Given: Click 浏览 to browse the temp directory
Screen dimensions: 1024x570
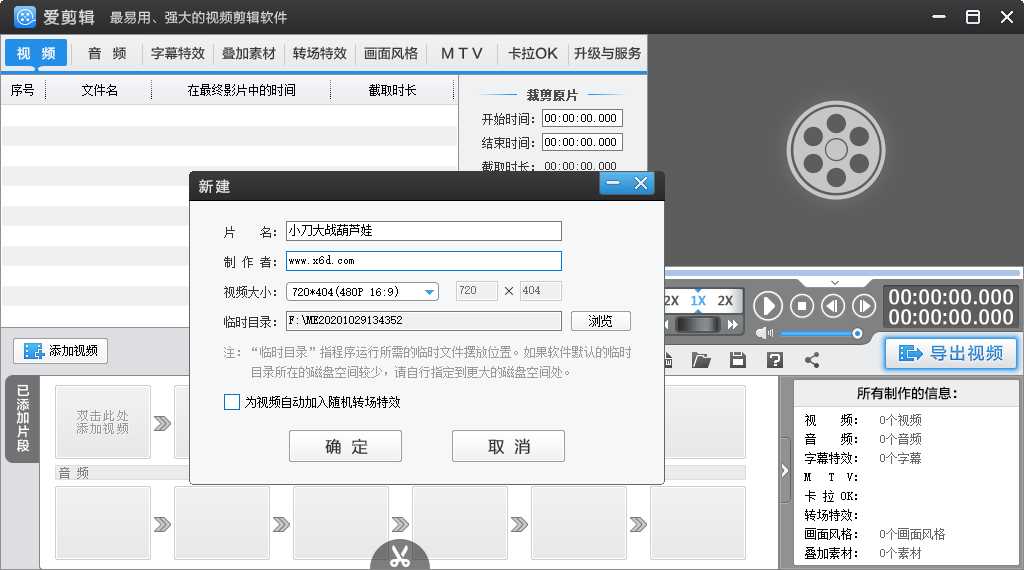Looking at the screenshot, I should pos(600,321).
